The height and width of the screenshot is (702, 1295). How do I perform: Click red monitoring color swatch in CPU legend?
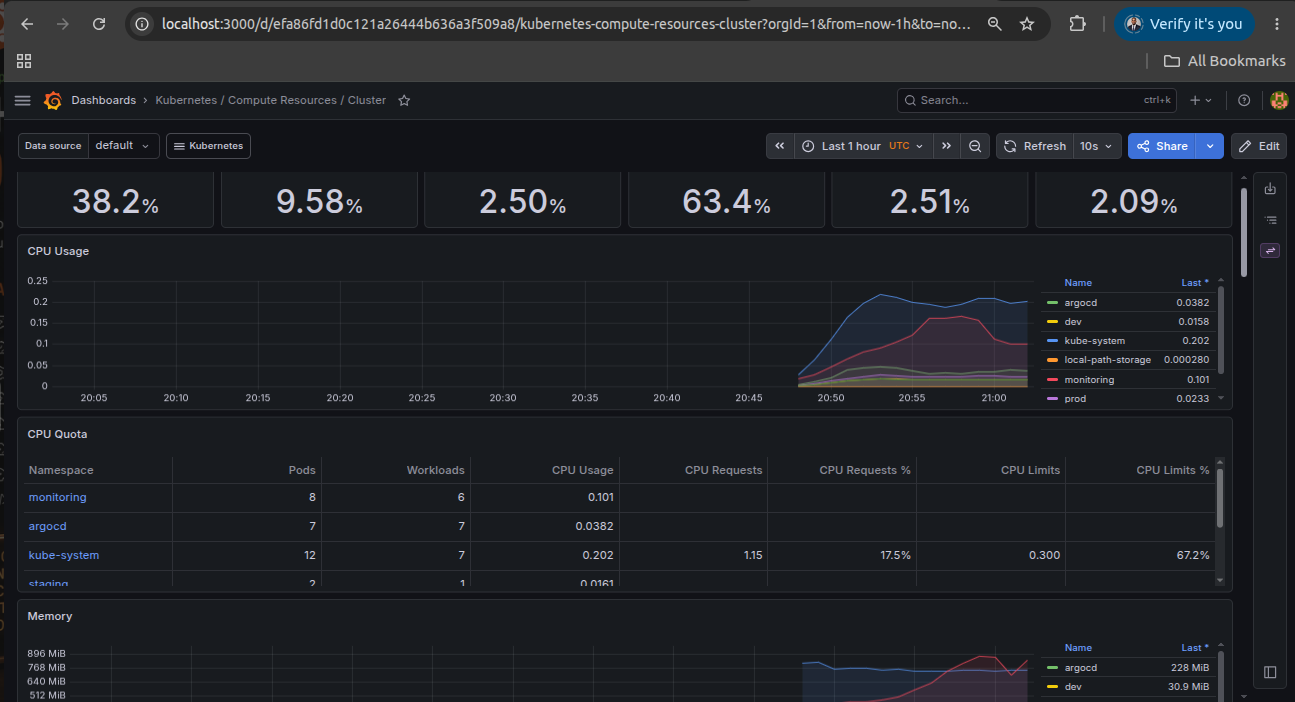tap(1052, 380)
